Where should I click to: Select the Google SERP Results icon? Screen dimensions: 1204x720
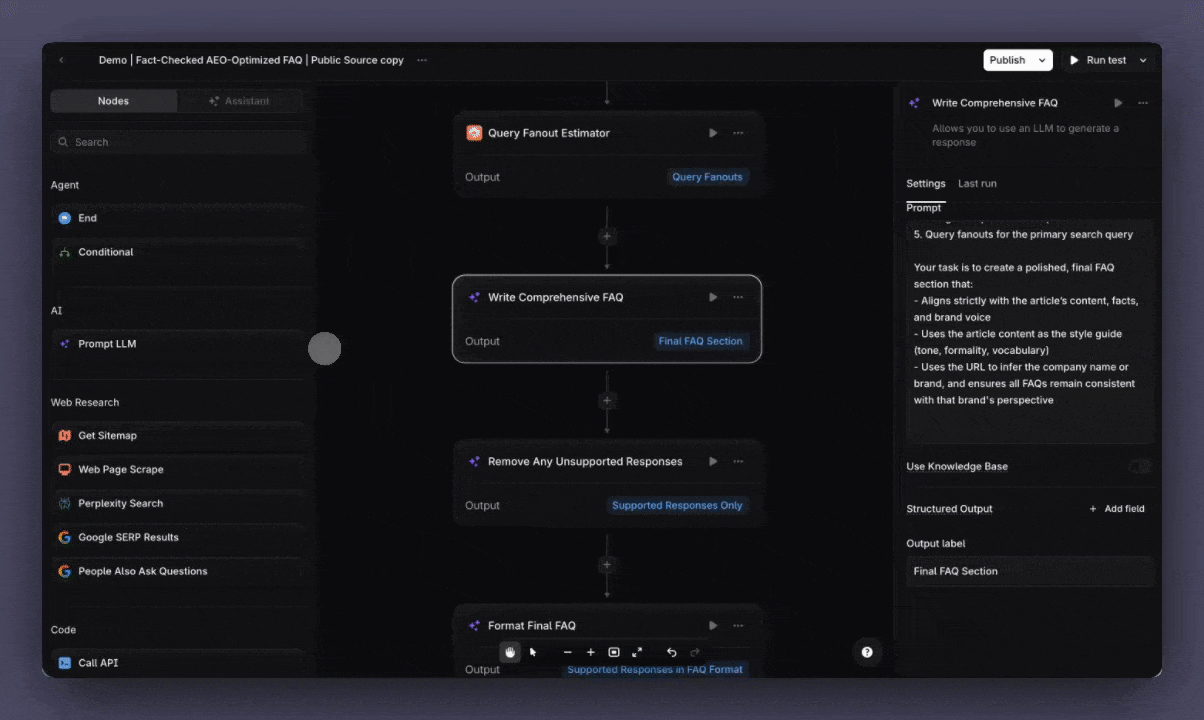(65, 538)
